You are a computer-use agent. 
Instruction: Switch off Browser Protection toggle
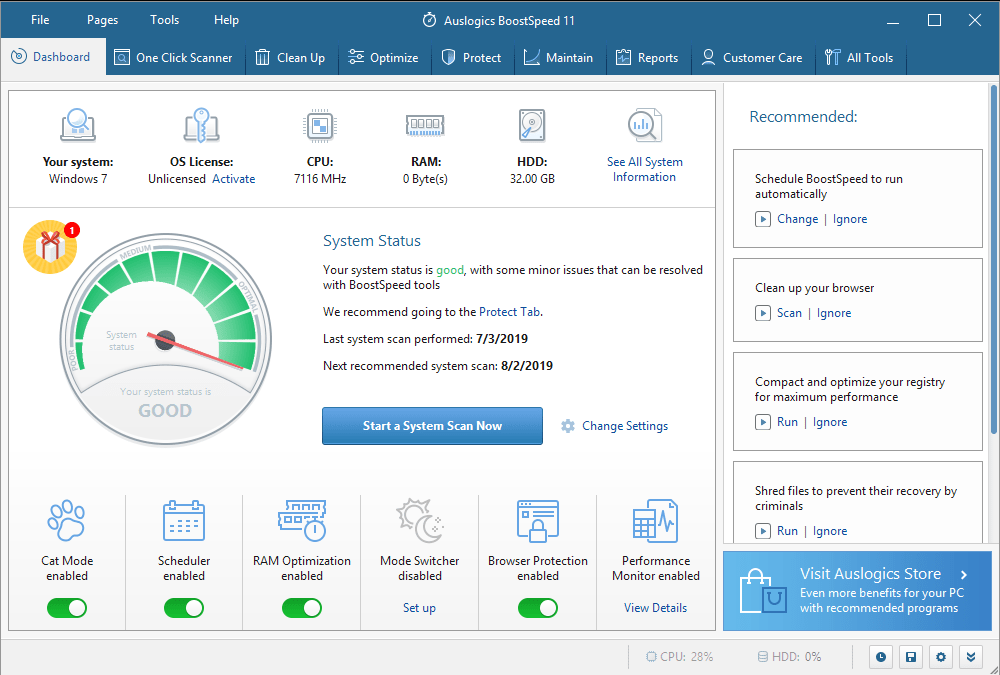(538, 608)
